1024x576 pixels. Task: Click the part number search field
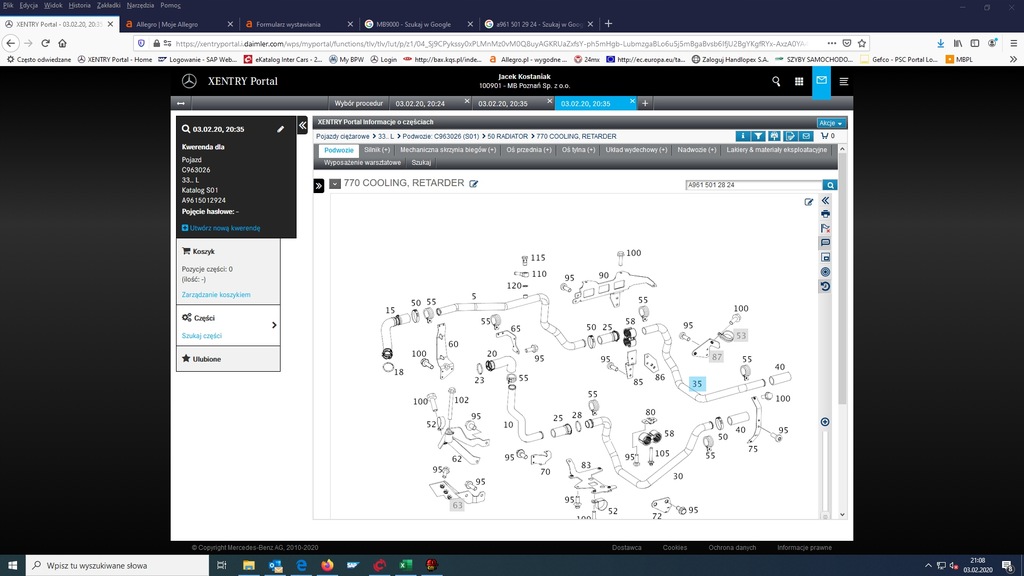tap(753, 185)
